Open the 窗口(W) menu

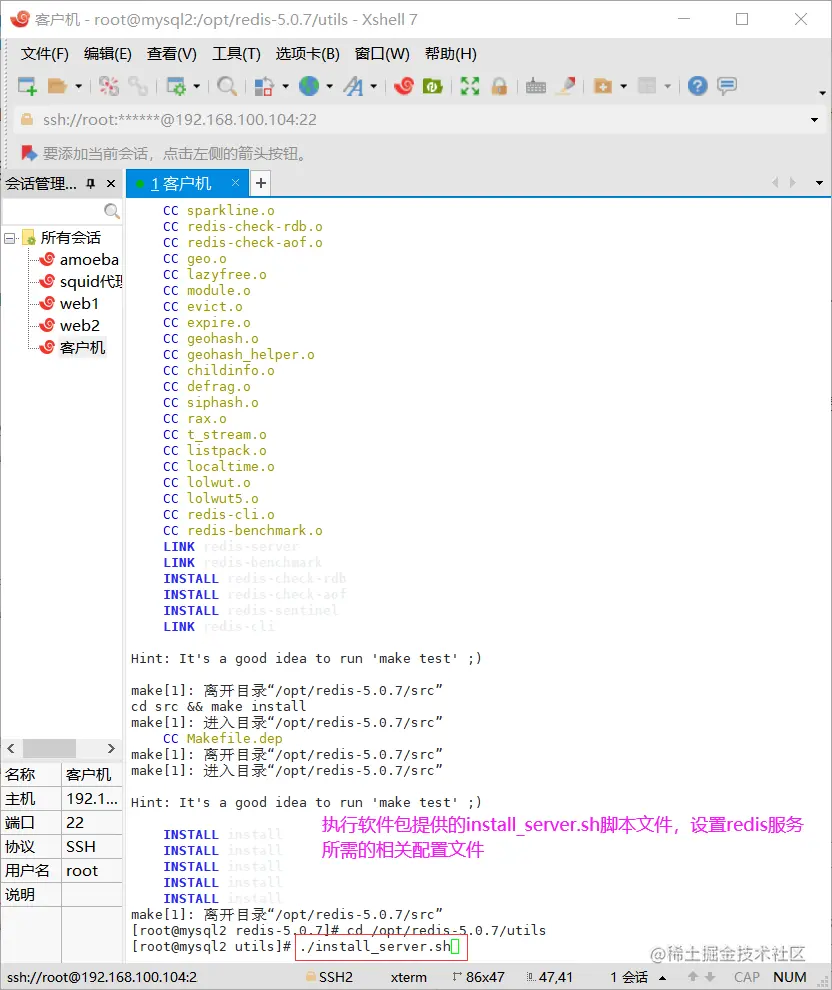coord(382,54)
